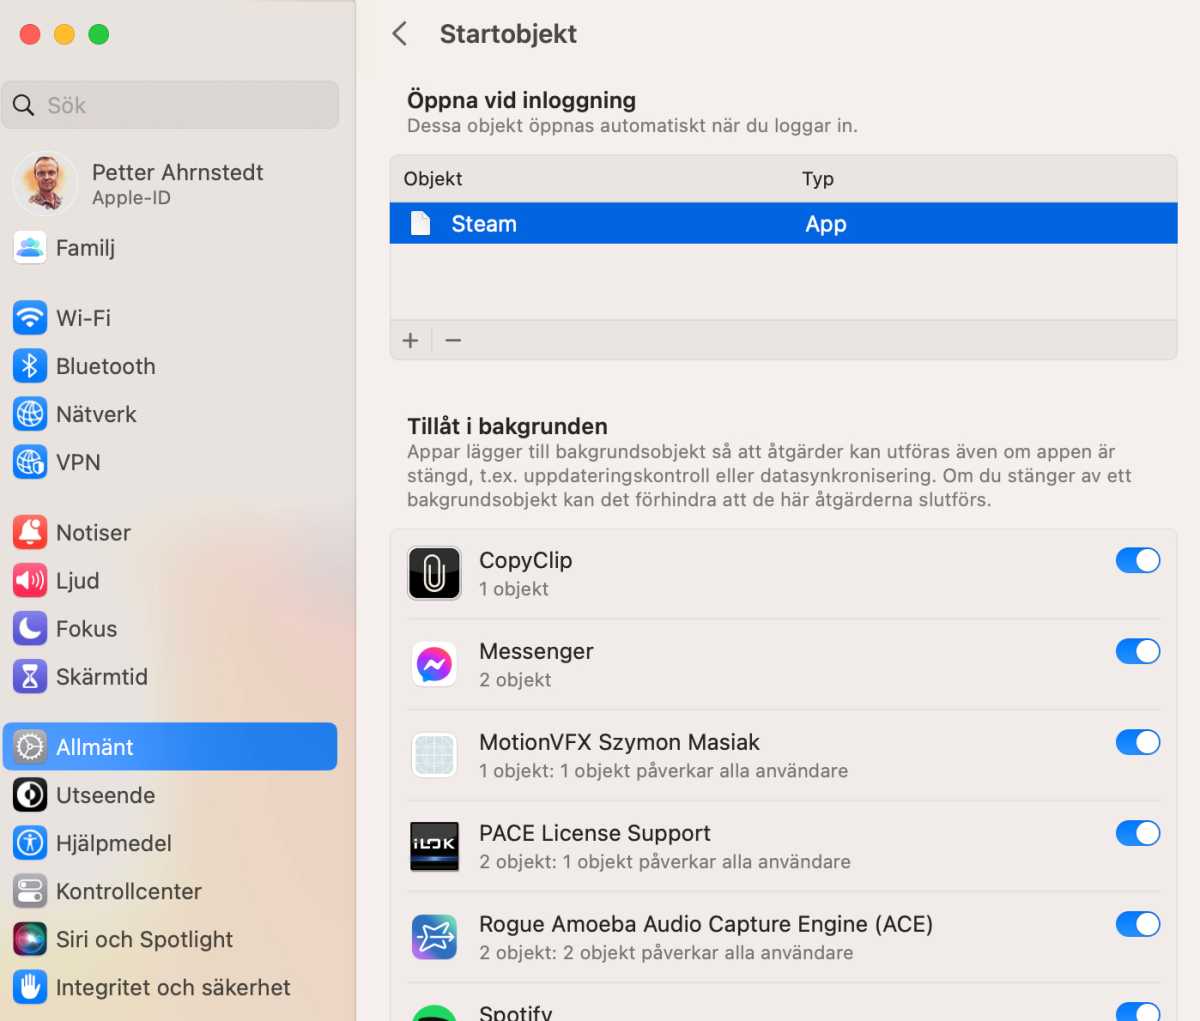Click the PACE iLok app icon
Screen dimensions: 1200x1021
pyautogui.click(x=434, y=846)
